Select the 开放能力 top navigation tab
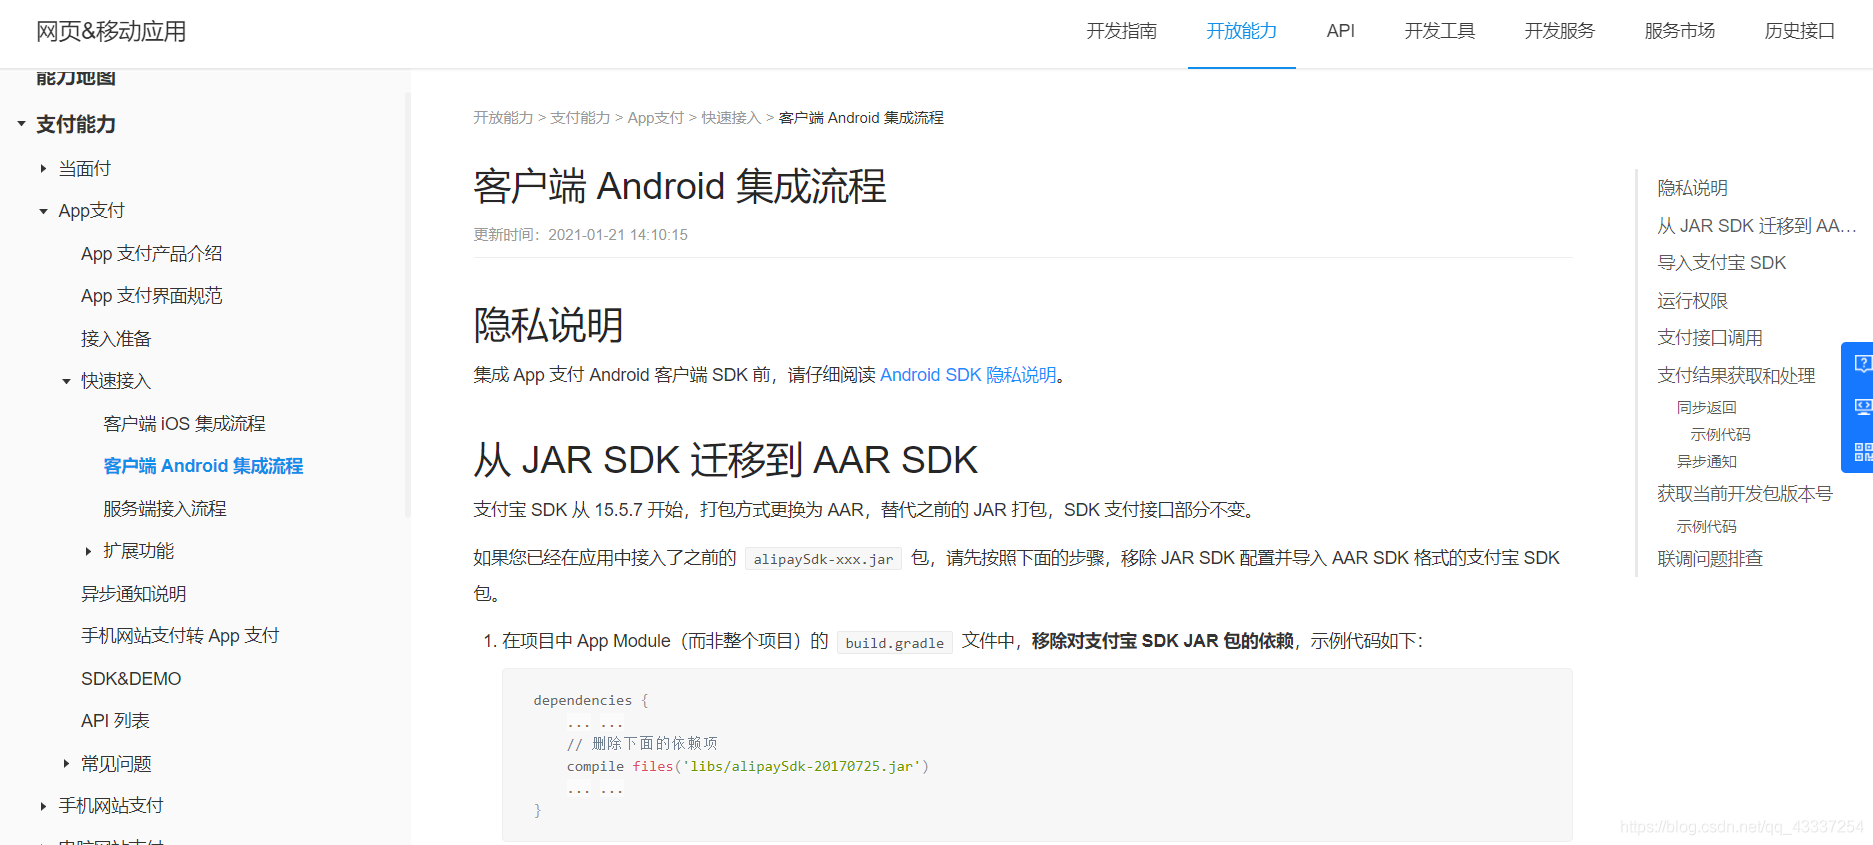 1241,31
